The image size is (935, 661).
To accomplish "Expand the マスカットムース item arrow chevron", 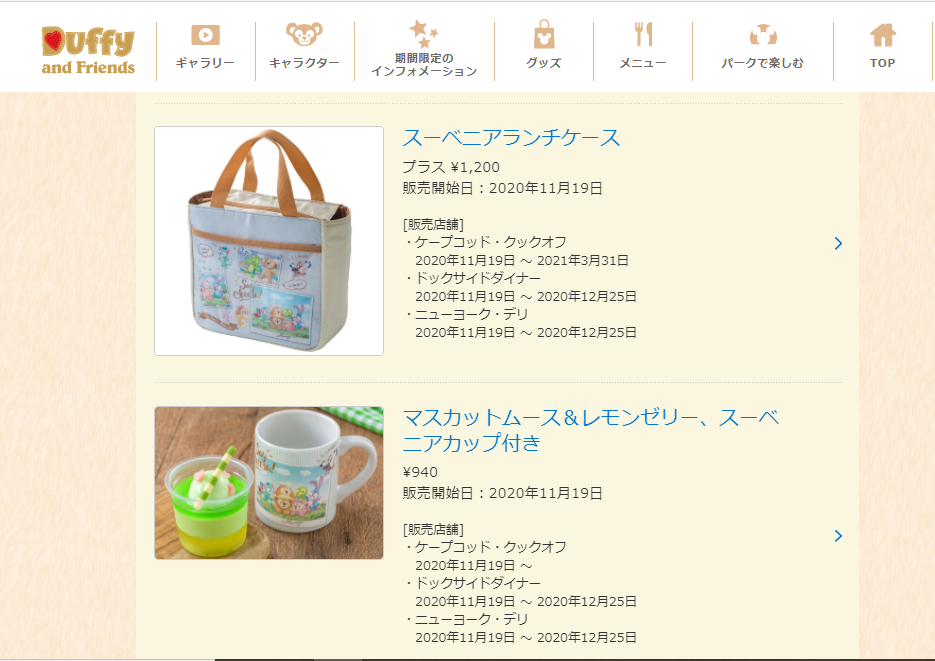I will tap(838, 536).
